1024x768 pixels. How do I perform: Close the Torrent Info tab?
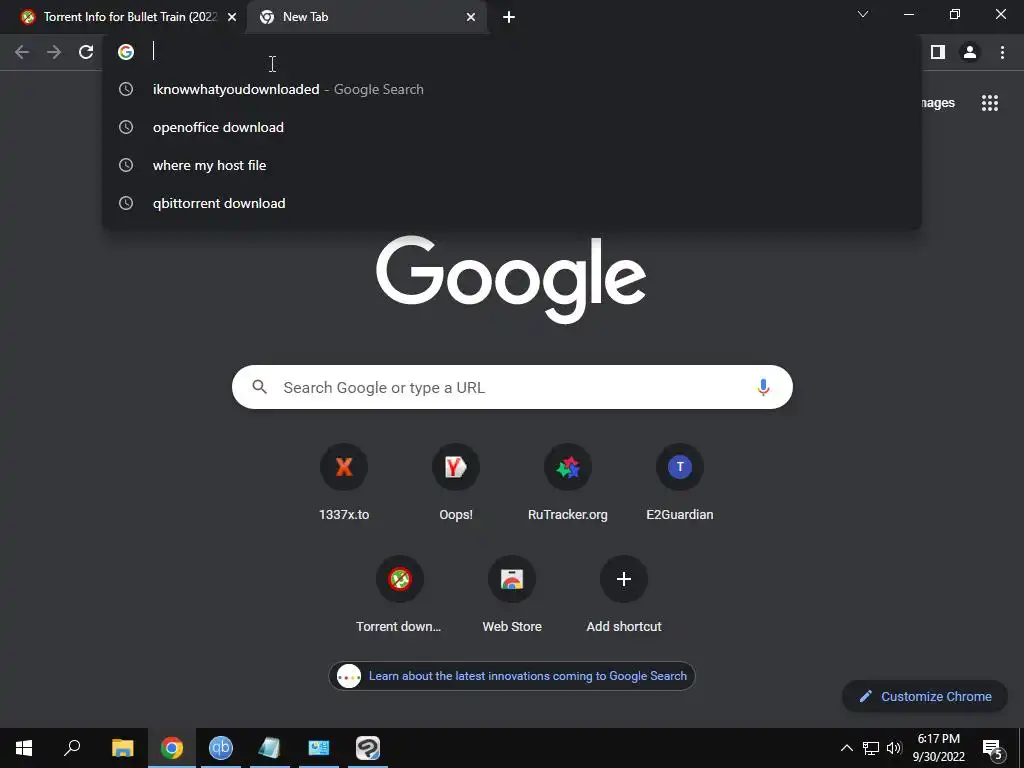pos(232,18)
